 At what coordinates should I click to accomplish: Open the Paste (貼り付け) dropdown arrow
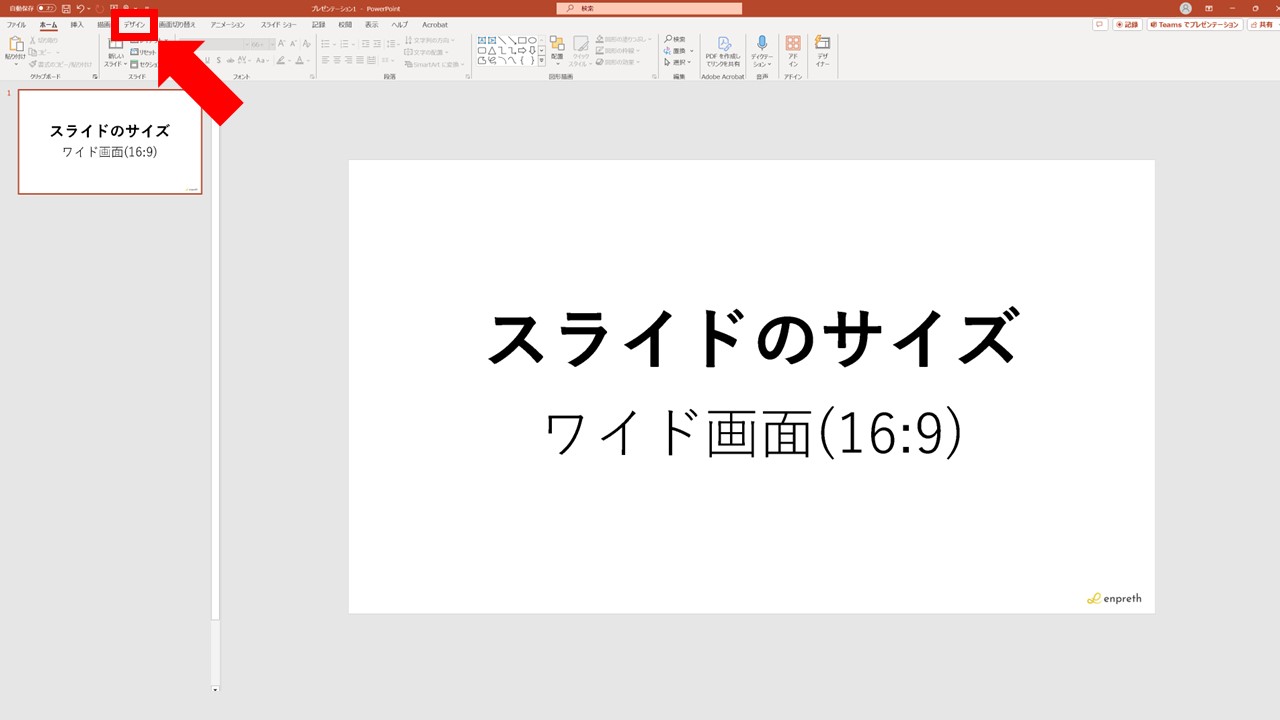(x=15, y=65)
